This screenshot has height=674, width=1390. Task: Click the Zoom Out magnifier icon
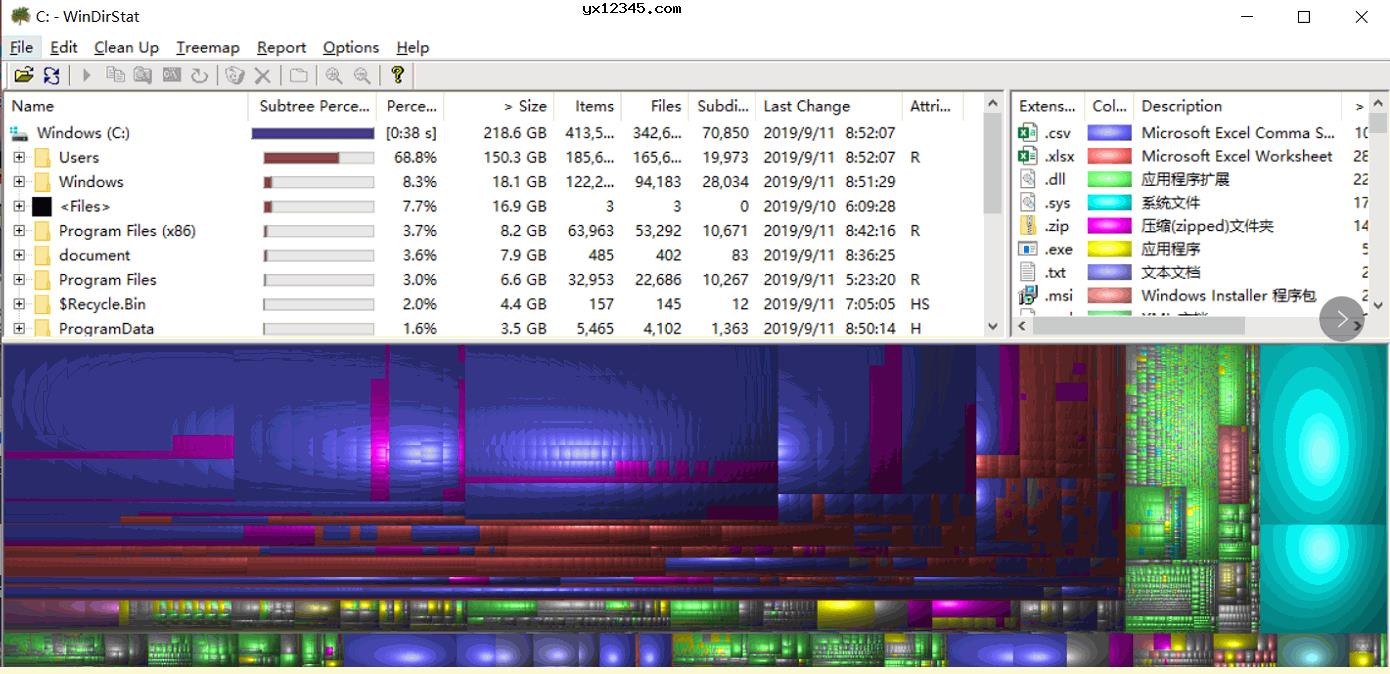click(362, 75)
